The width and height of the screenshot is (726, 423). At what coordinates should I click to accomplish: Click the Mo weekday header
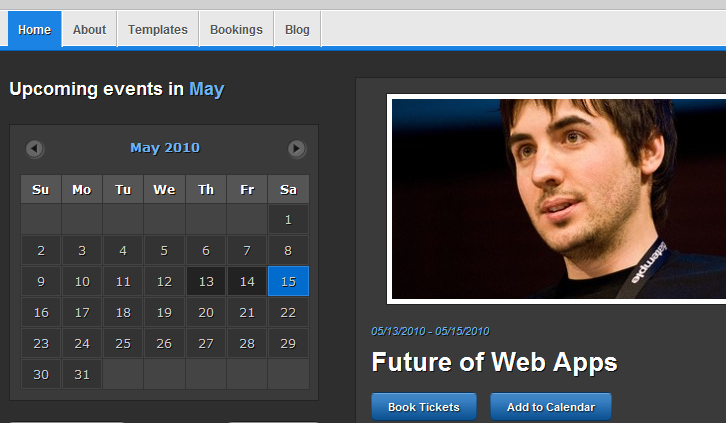click(82, 189)
